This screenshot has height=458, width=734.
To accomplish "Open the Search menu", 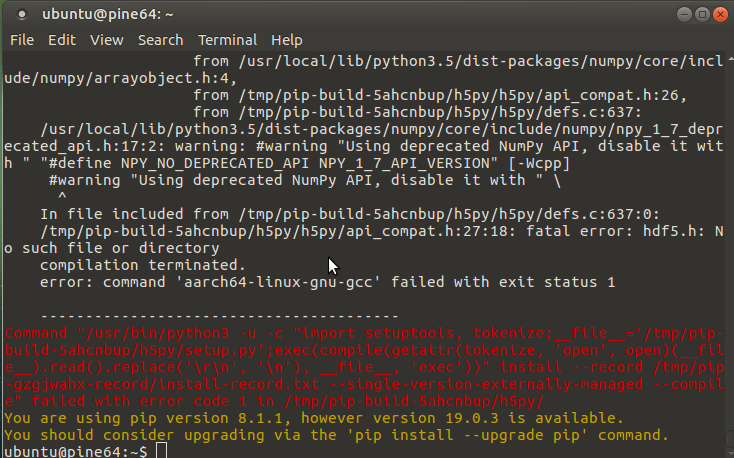I will click(x=160, y=40).
